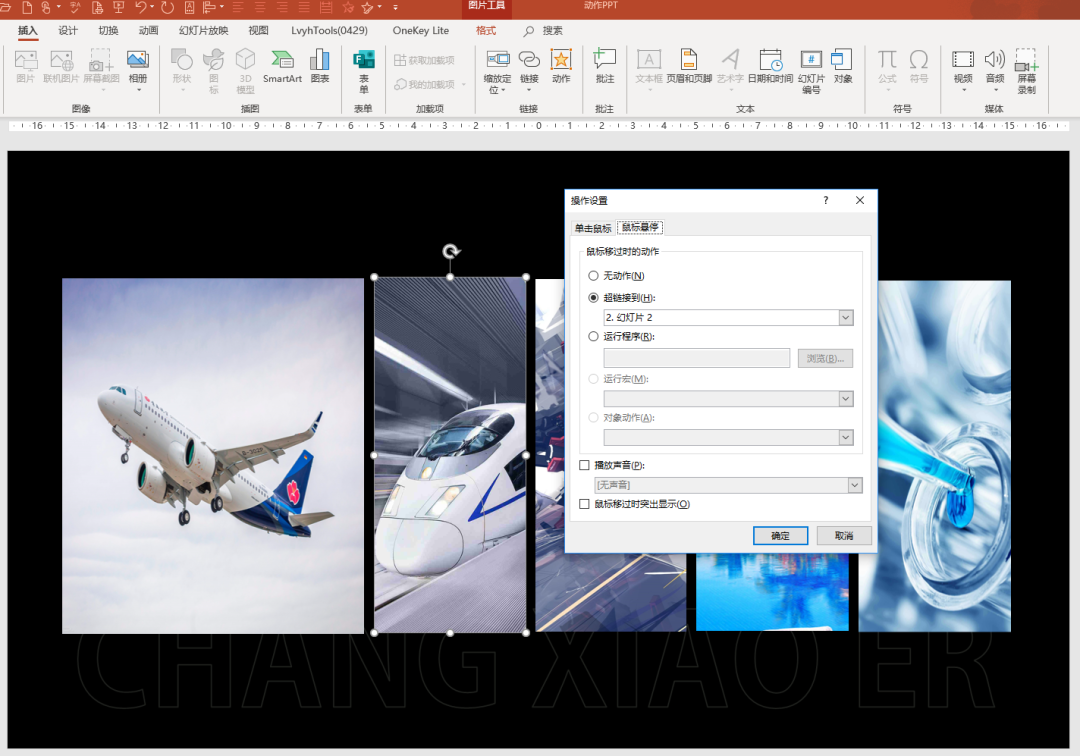This screenshot has width=1080, height=756.
Task: Open the 设计 ribbon tab
Action: pos(68,30)
